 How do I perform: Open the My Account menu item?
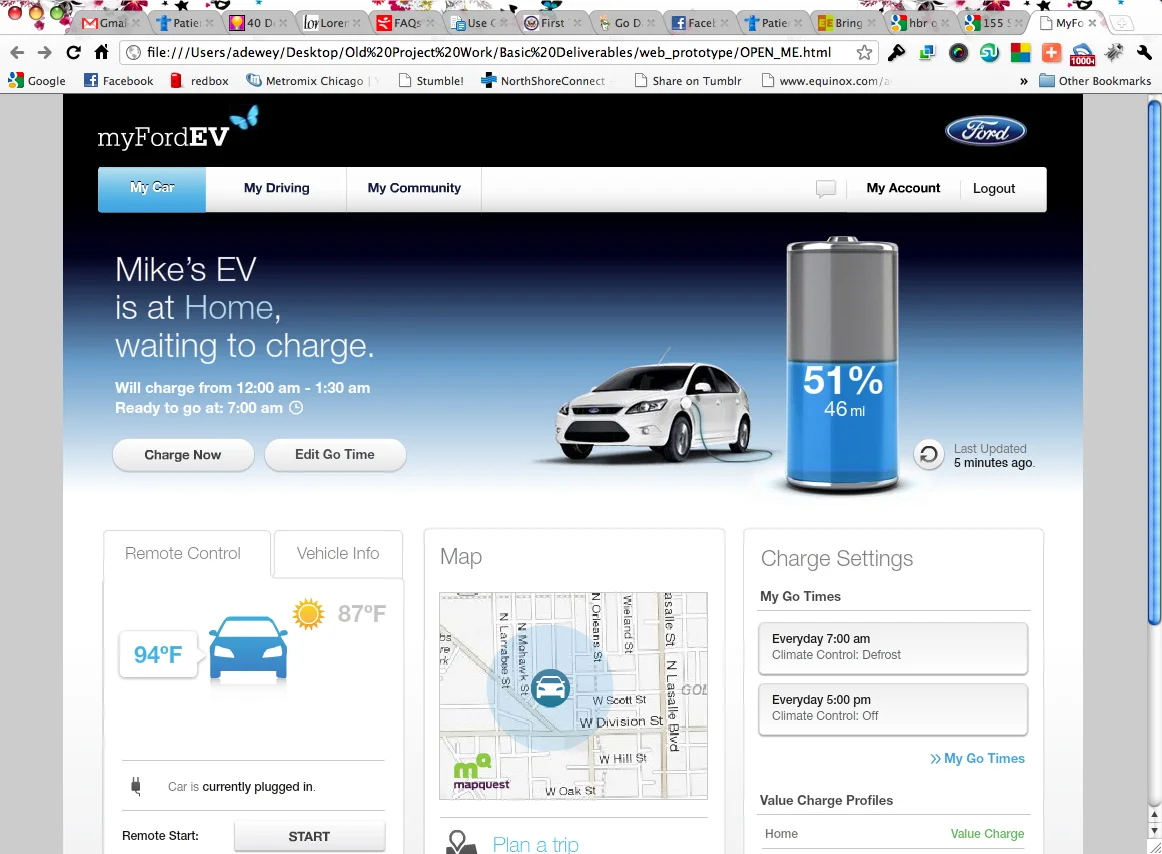tap(903, 188)
